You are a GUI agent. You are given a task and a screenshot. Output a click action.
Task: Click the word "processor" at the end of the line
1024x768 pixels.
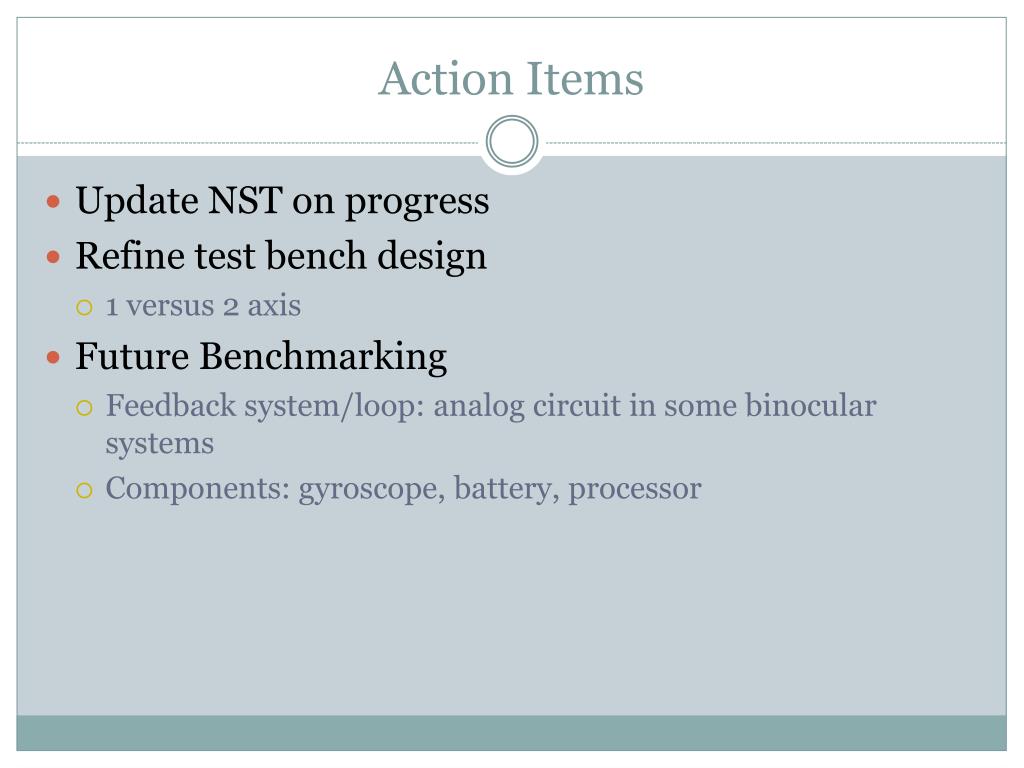[635, 490]
